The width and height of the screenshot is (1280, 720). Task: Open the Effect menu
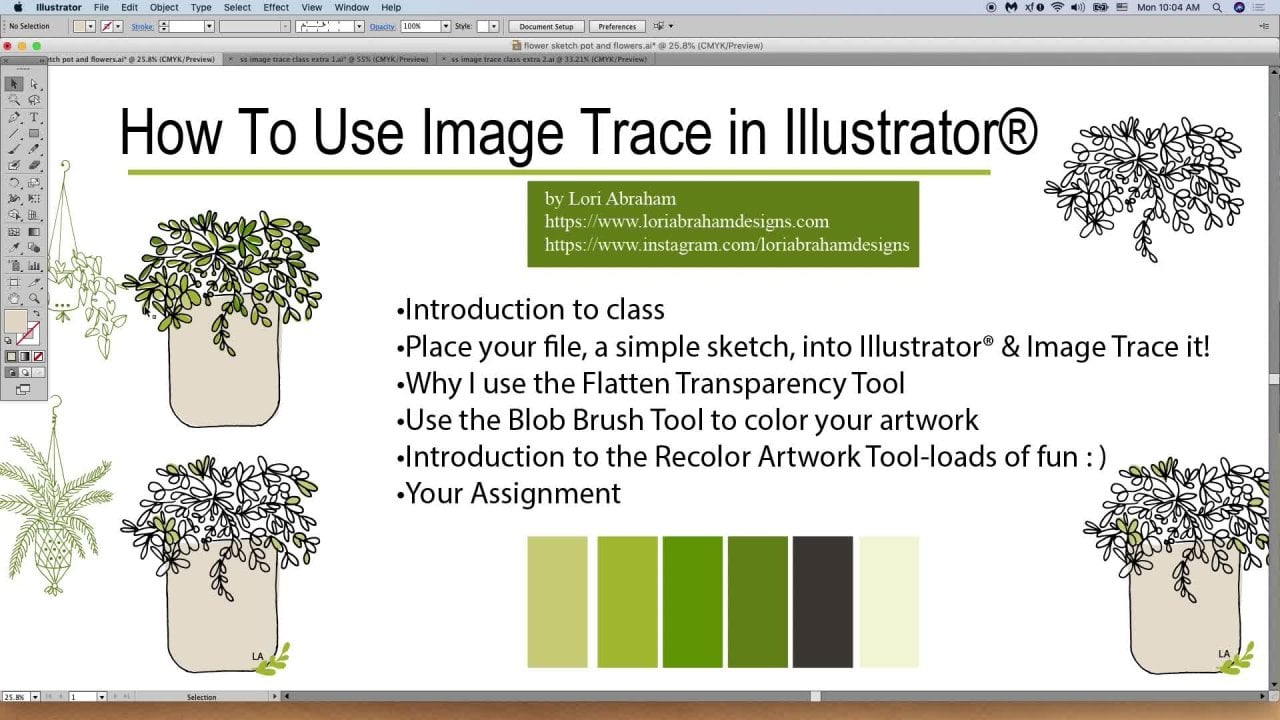tap(276, 7)
